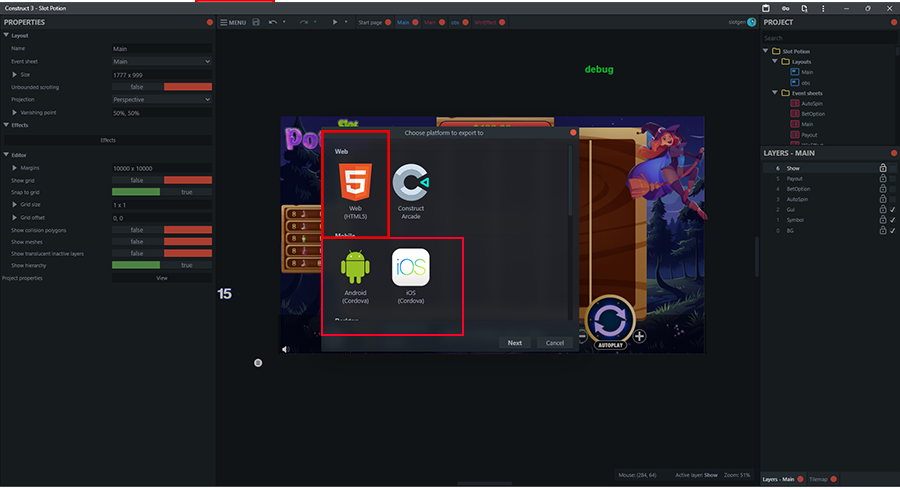
Task: Click the undo arrow icon
Action: [273, 22]
